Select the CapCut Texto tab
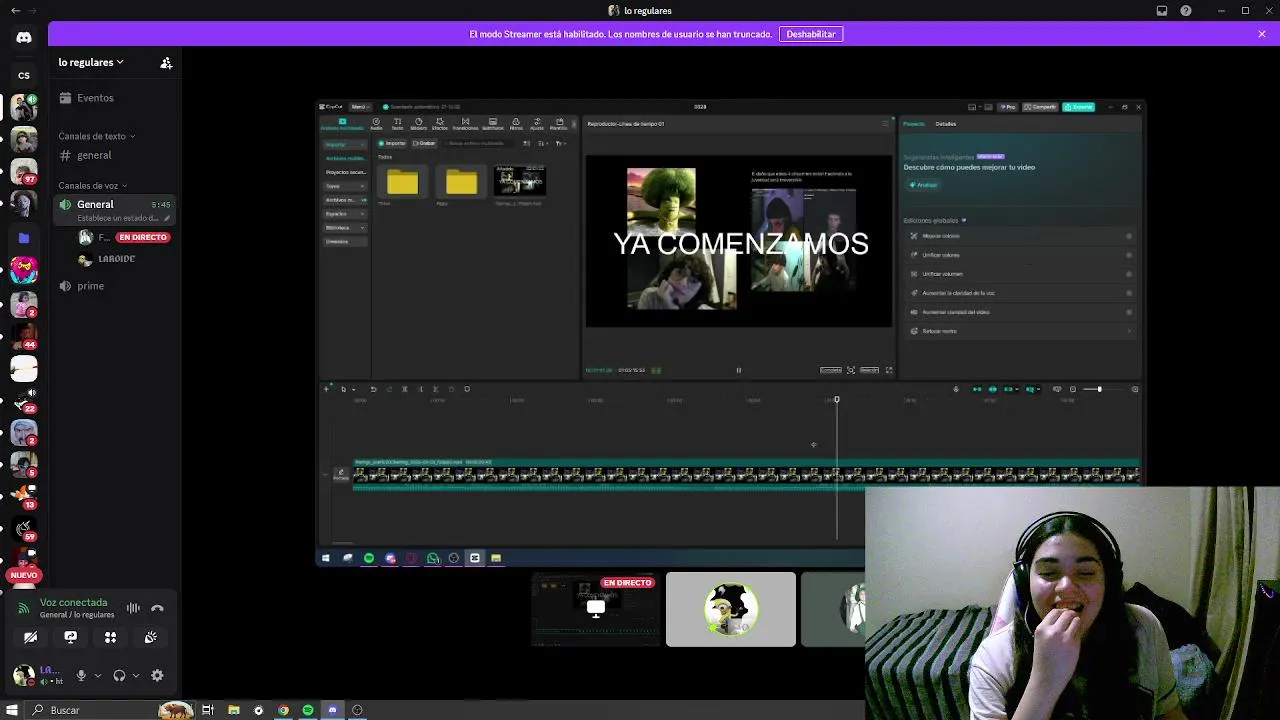1280x720 pixels. tap(397, 124)
